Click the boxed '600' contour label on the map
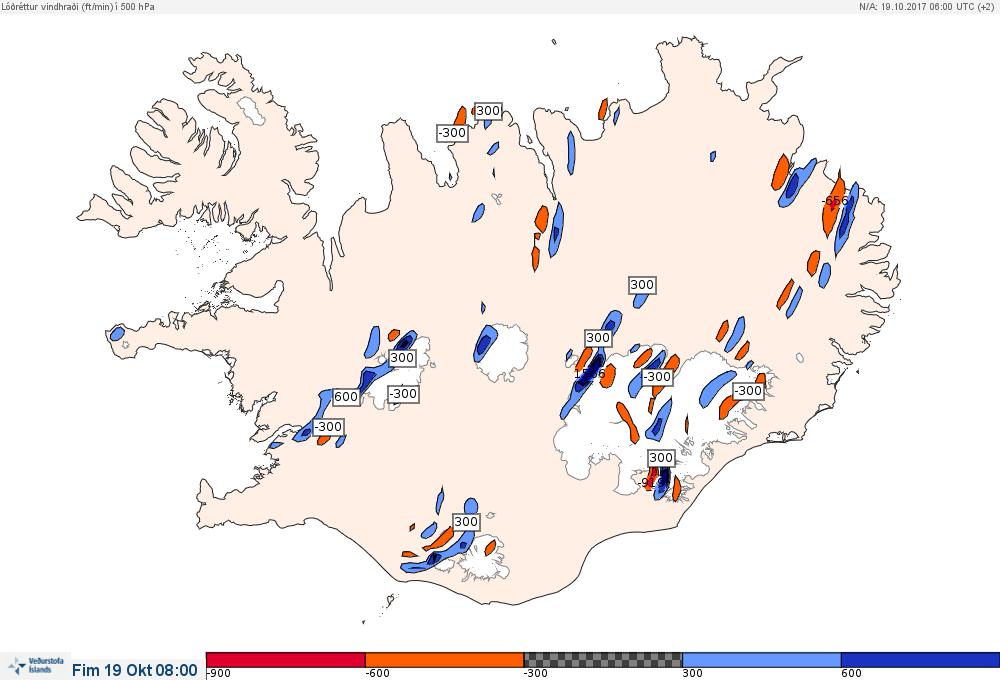Viewport: 1000px width, 680px height. [x=346, y=397]
